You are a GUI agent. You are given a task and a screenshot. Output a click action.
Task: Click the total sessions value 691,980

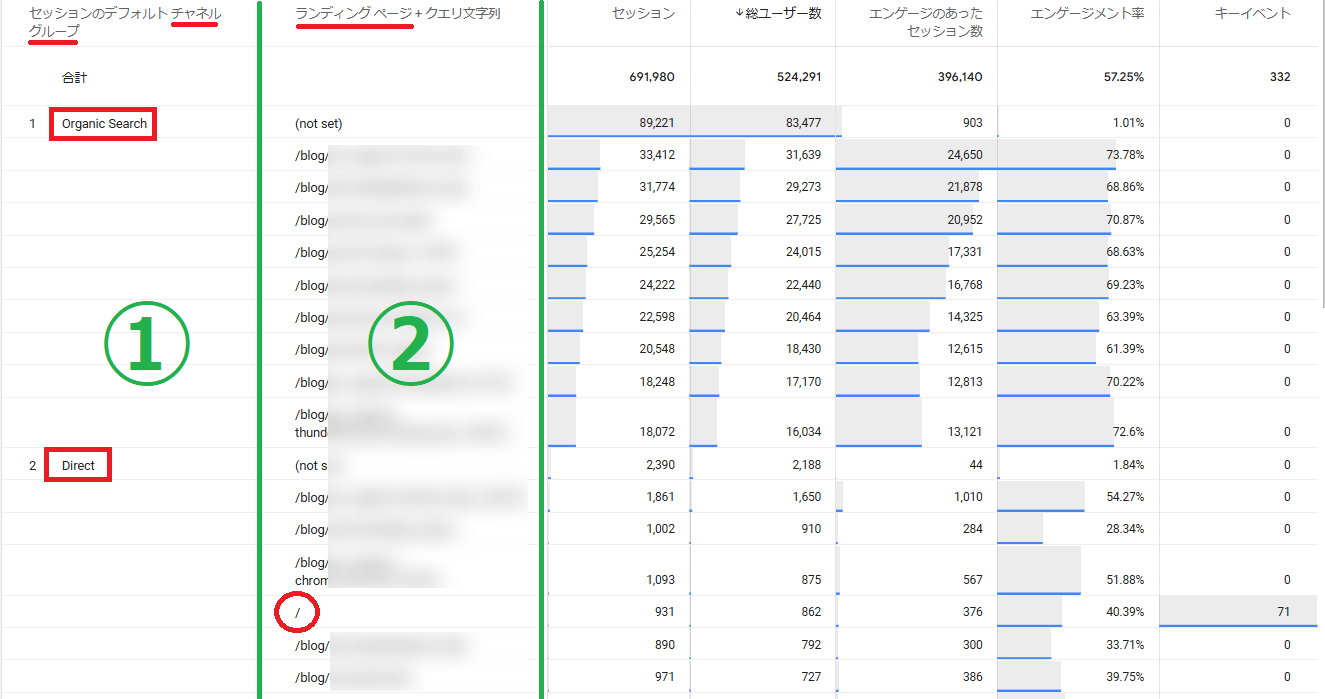coord(648,77)
